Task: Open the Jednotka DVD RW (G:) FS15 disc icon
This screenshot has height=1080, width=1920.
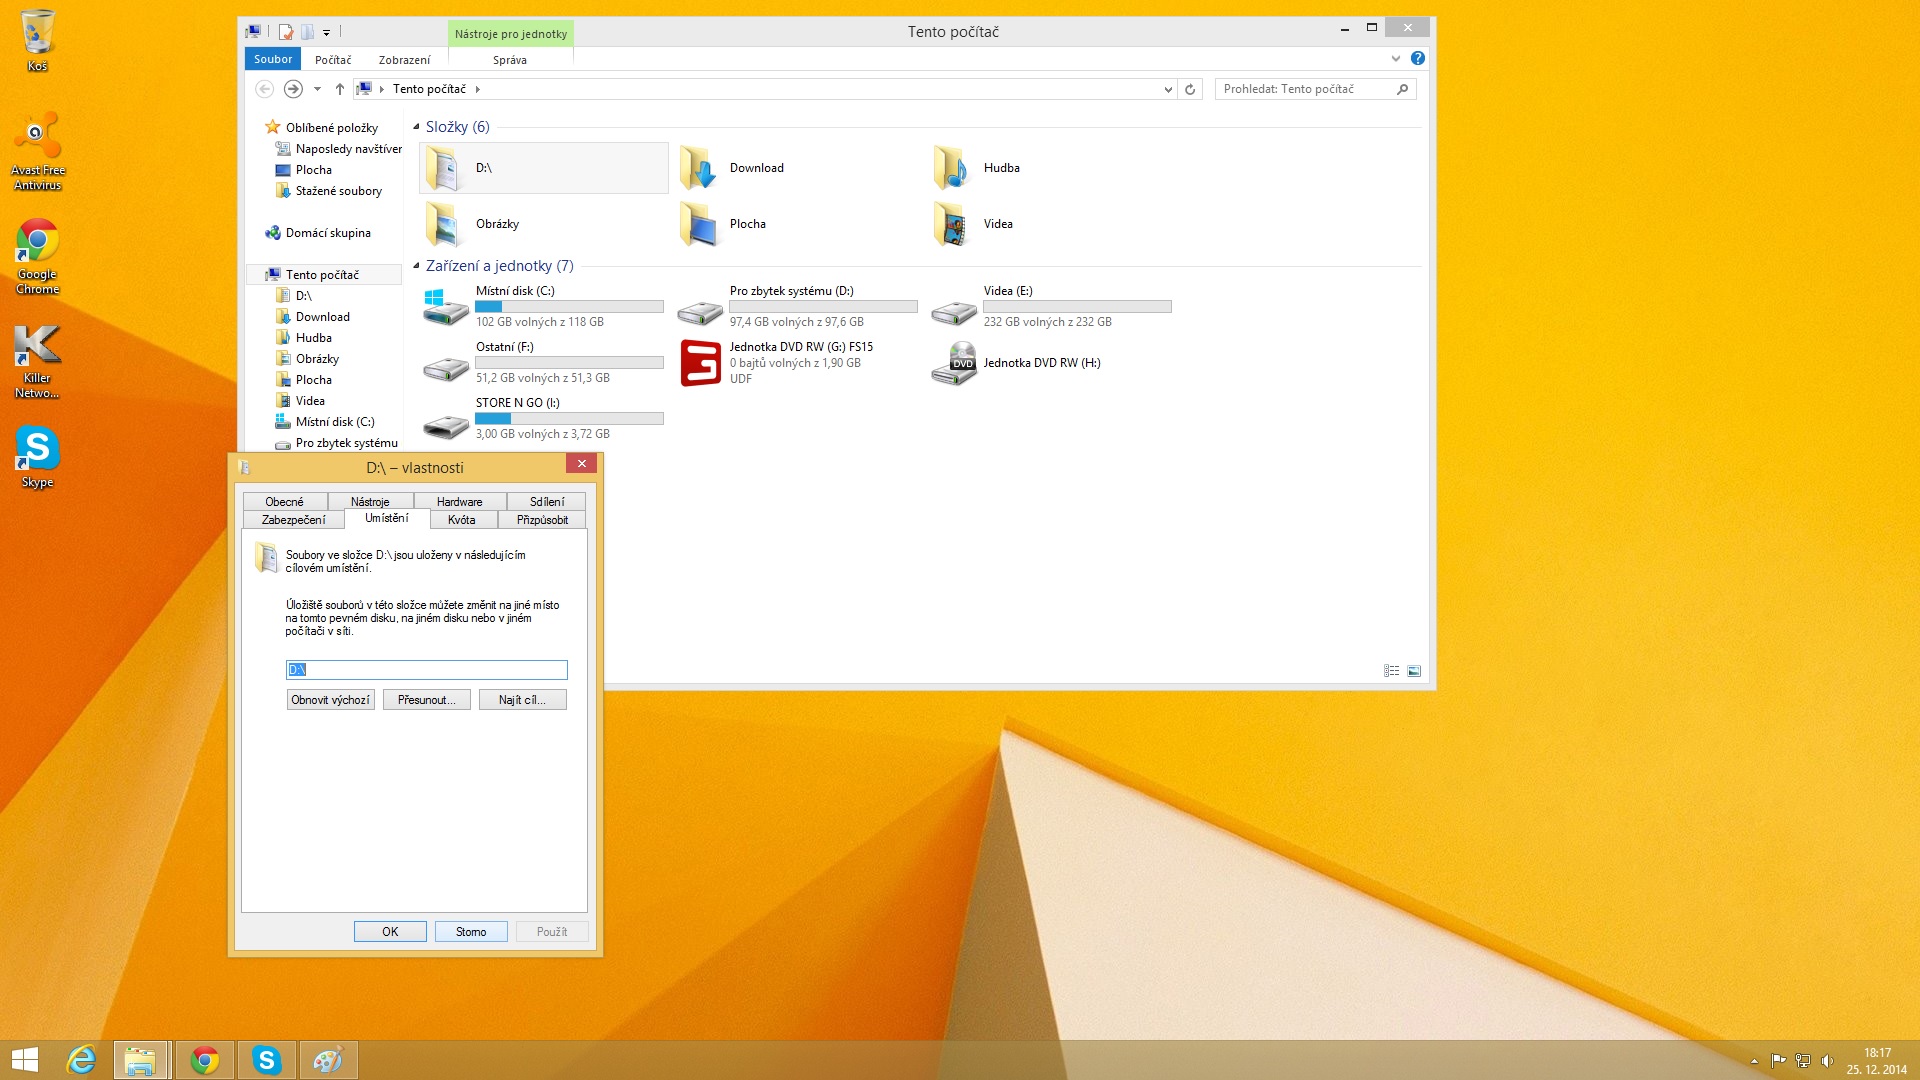Action: click(x=700, y=363)
